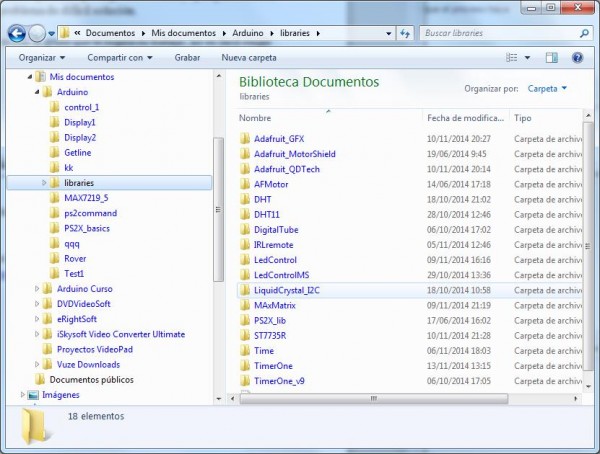600x454 pixels.
Task: Click the Back navigation arrow button
Action: pyautogui.click(x=17, y=33)
